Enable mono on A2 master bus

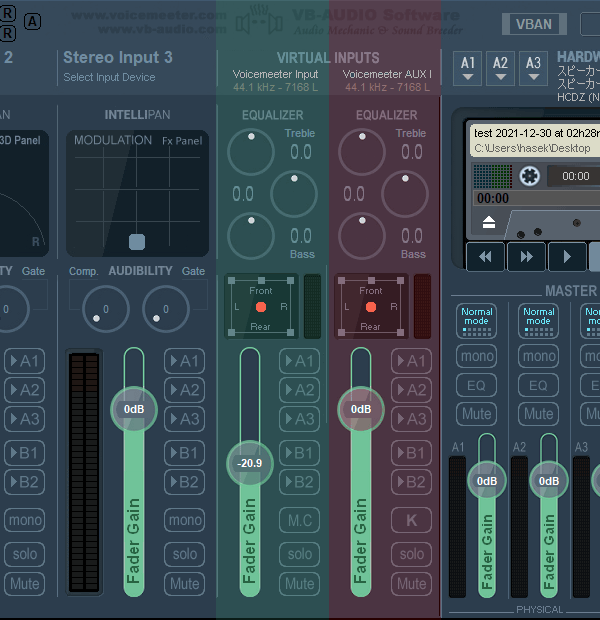538,356
